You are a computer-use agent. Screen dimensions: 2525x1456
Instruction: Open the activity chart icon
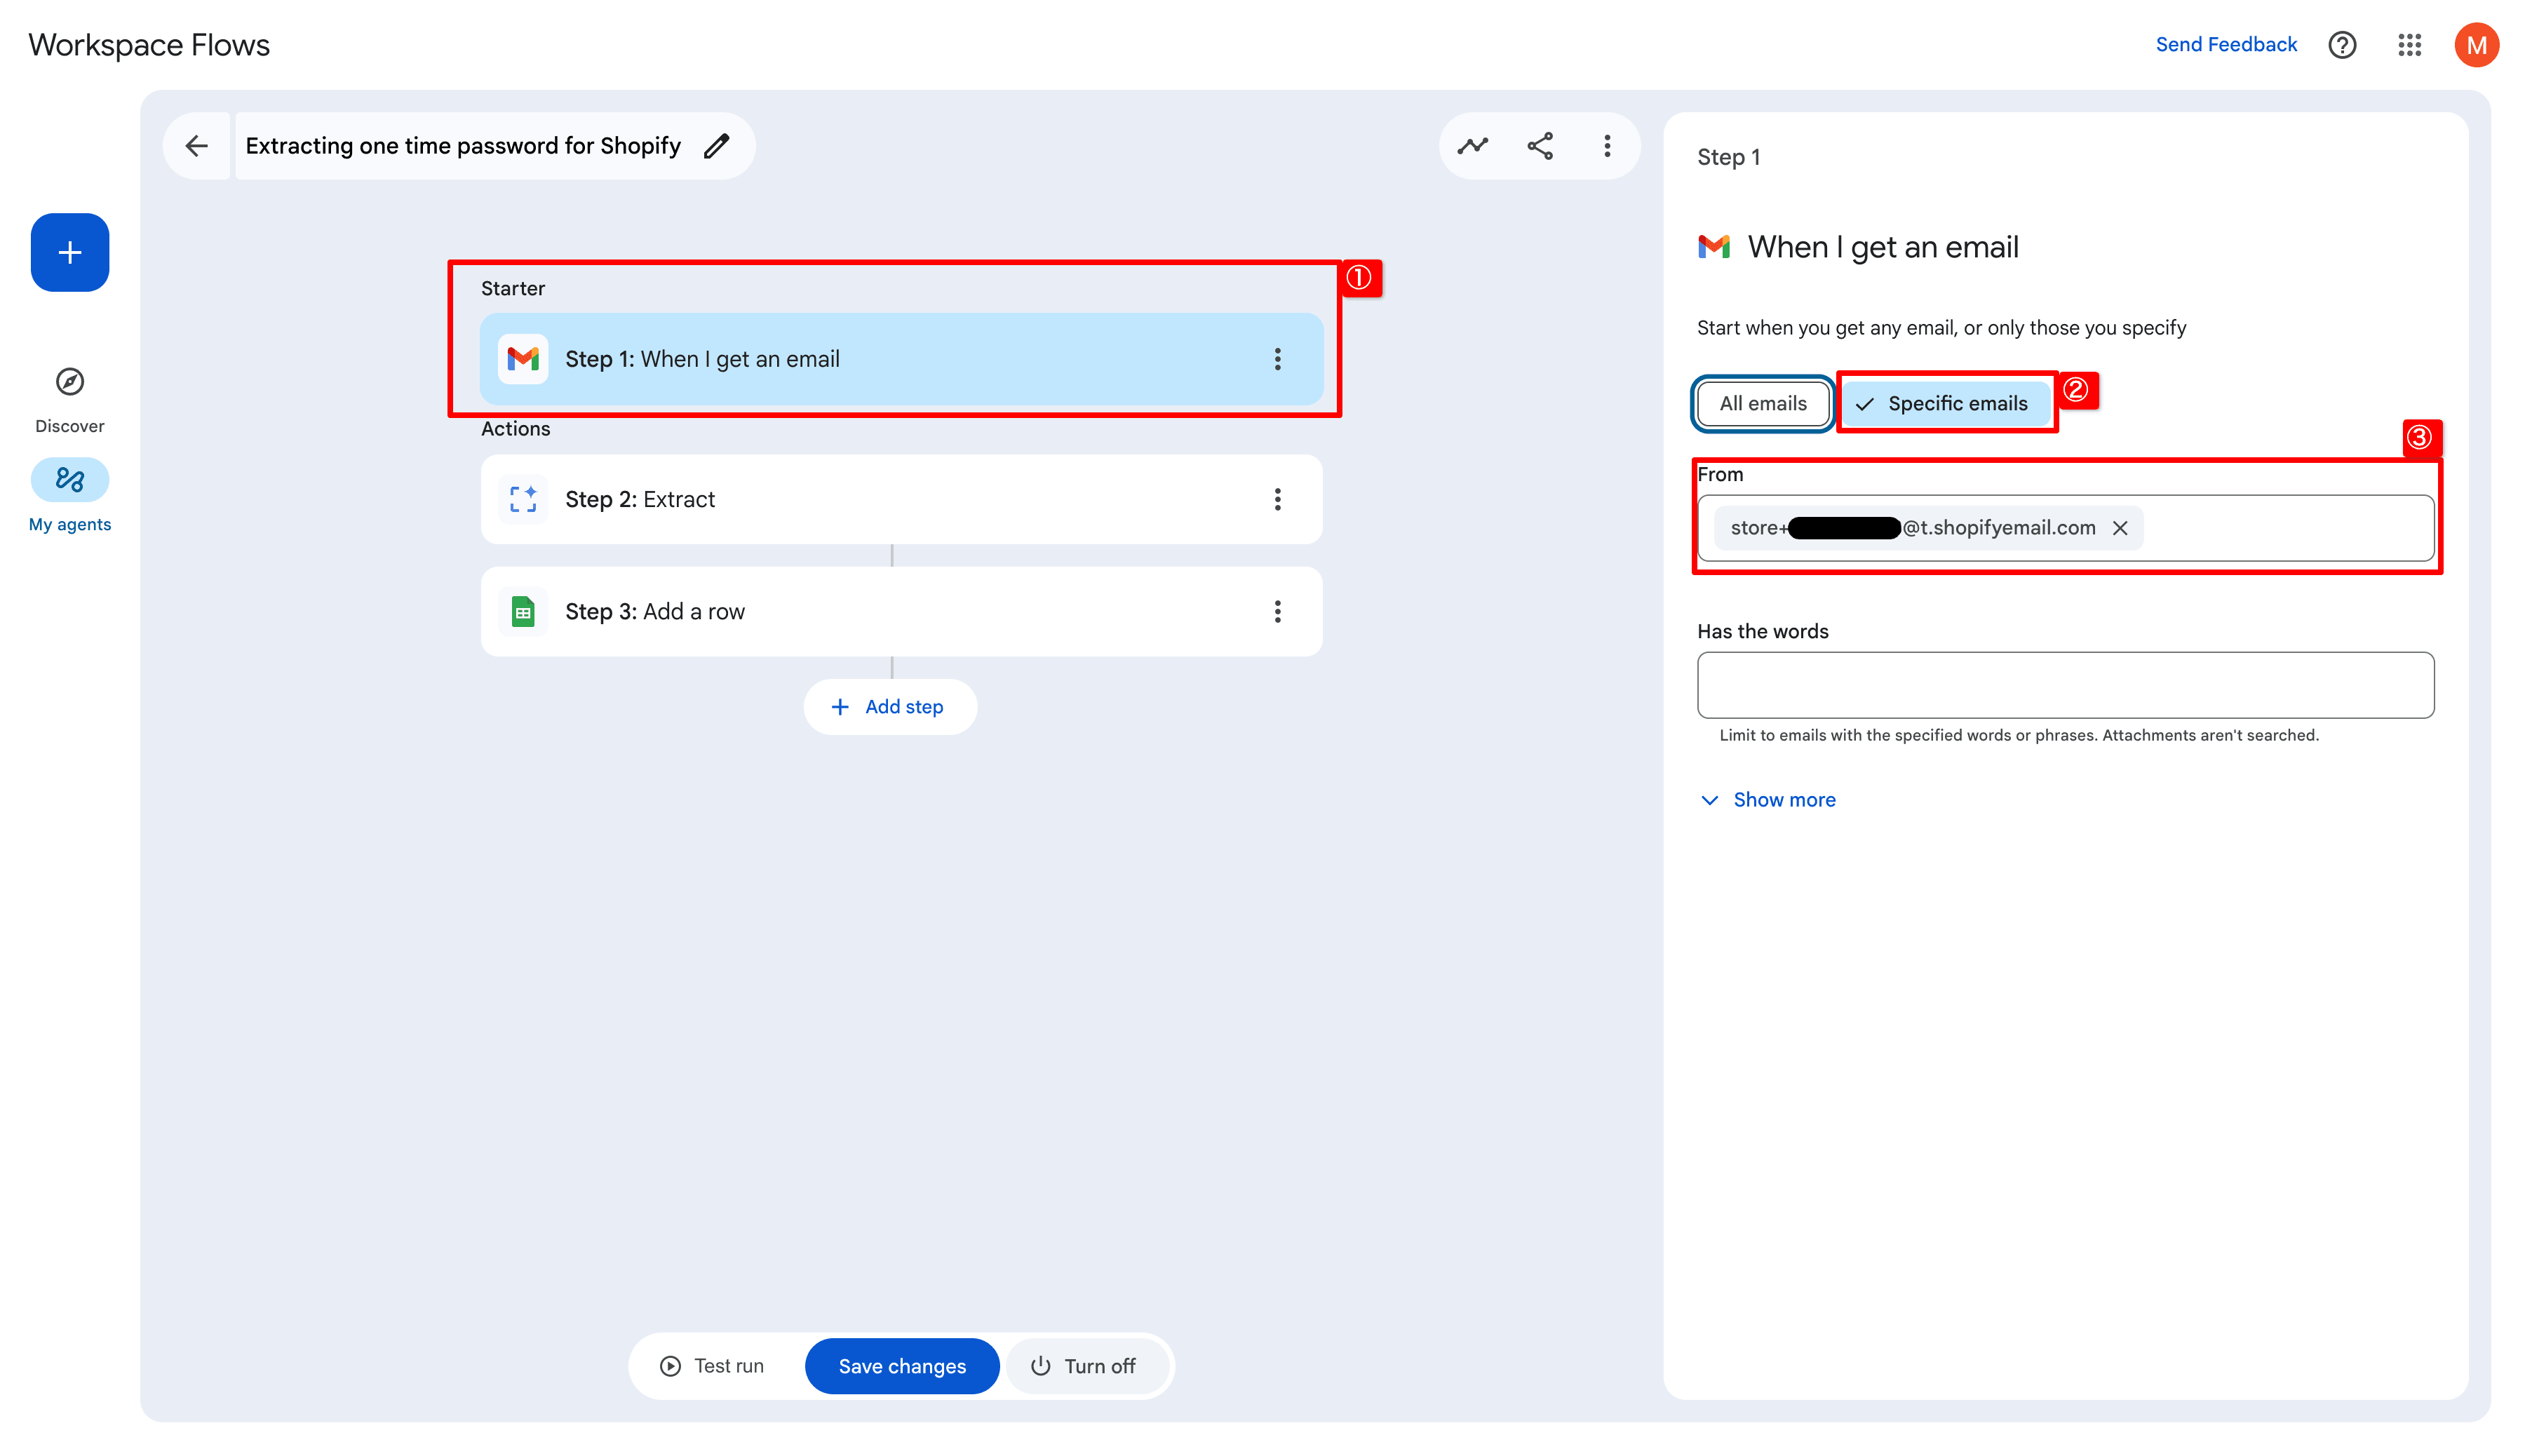[1472, 146]
